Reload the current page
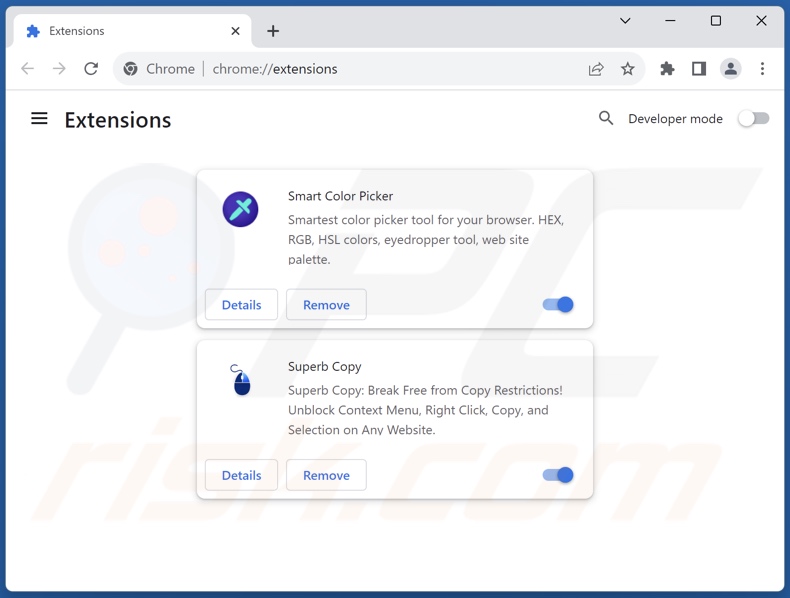 tap(91, 69)
